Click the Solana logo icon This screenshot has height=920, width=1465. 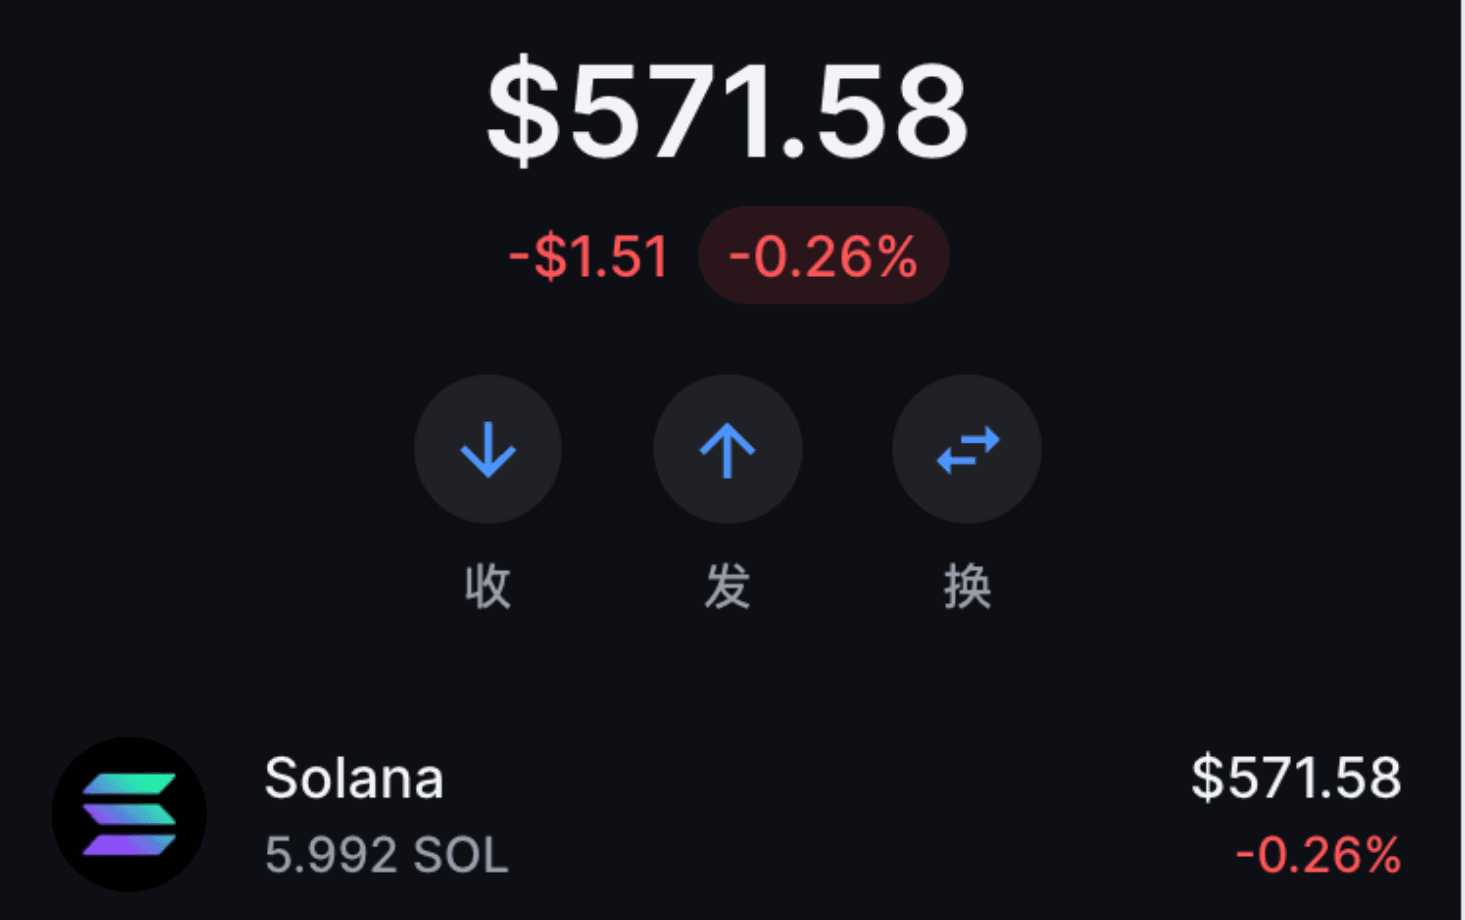(x=129, y=814)
